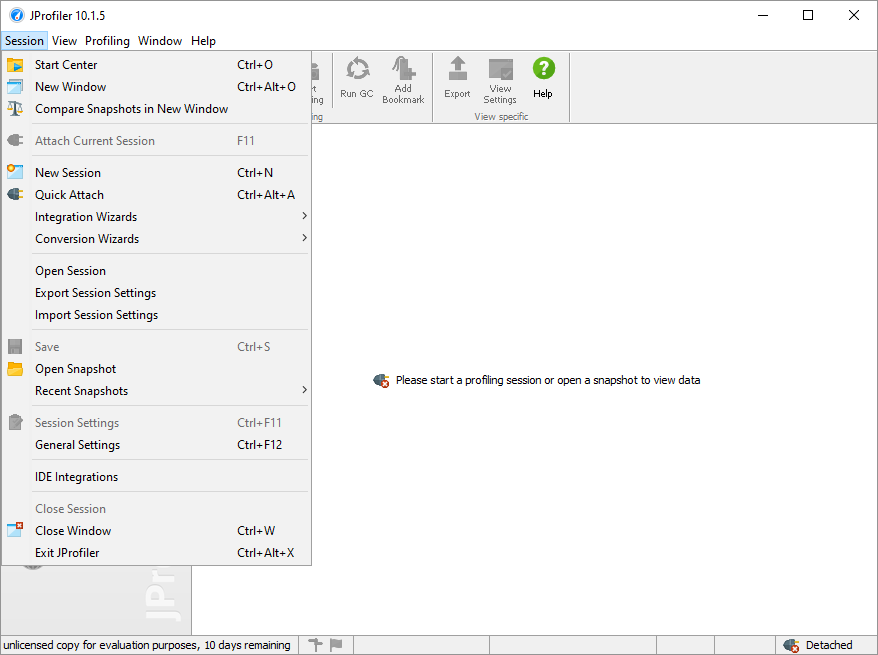Viewport: 878px width, 655px height.
Task: Click the grayed Close Session entry
Action: (156, 508)
